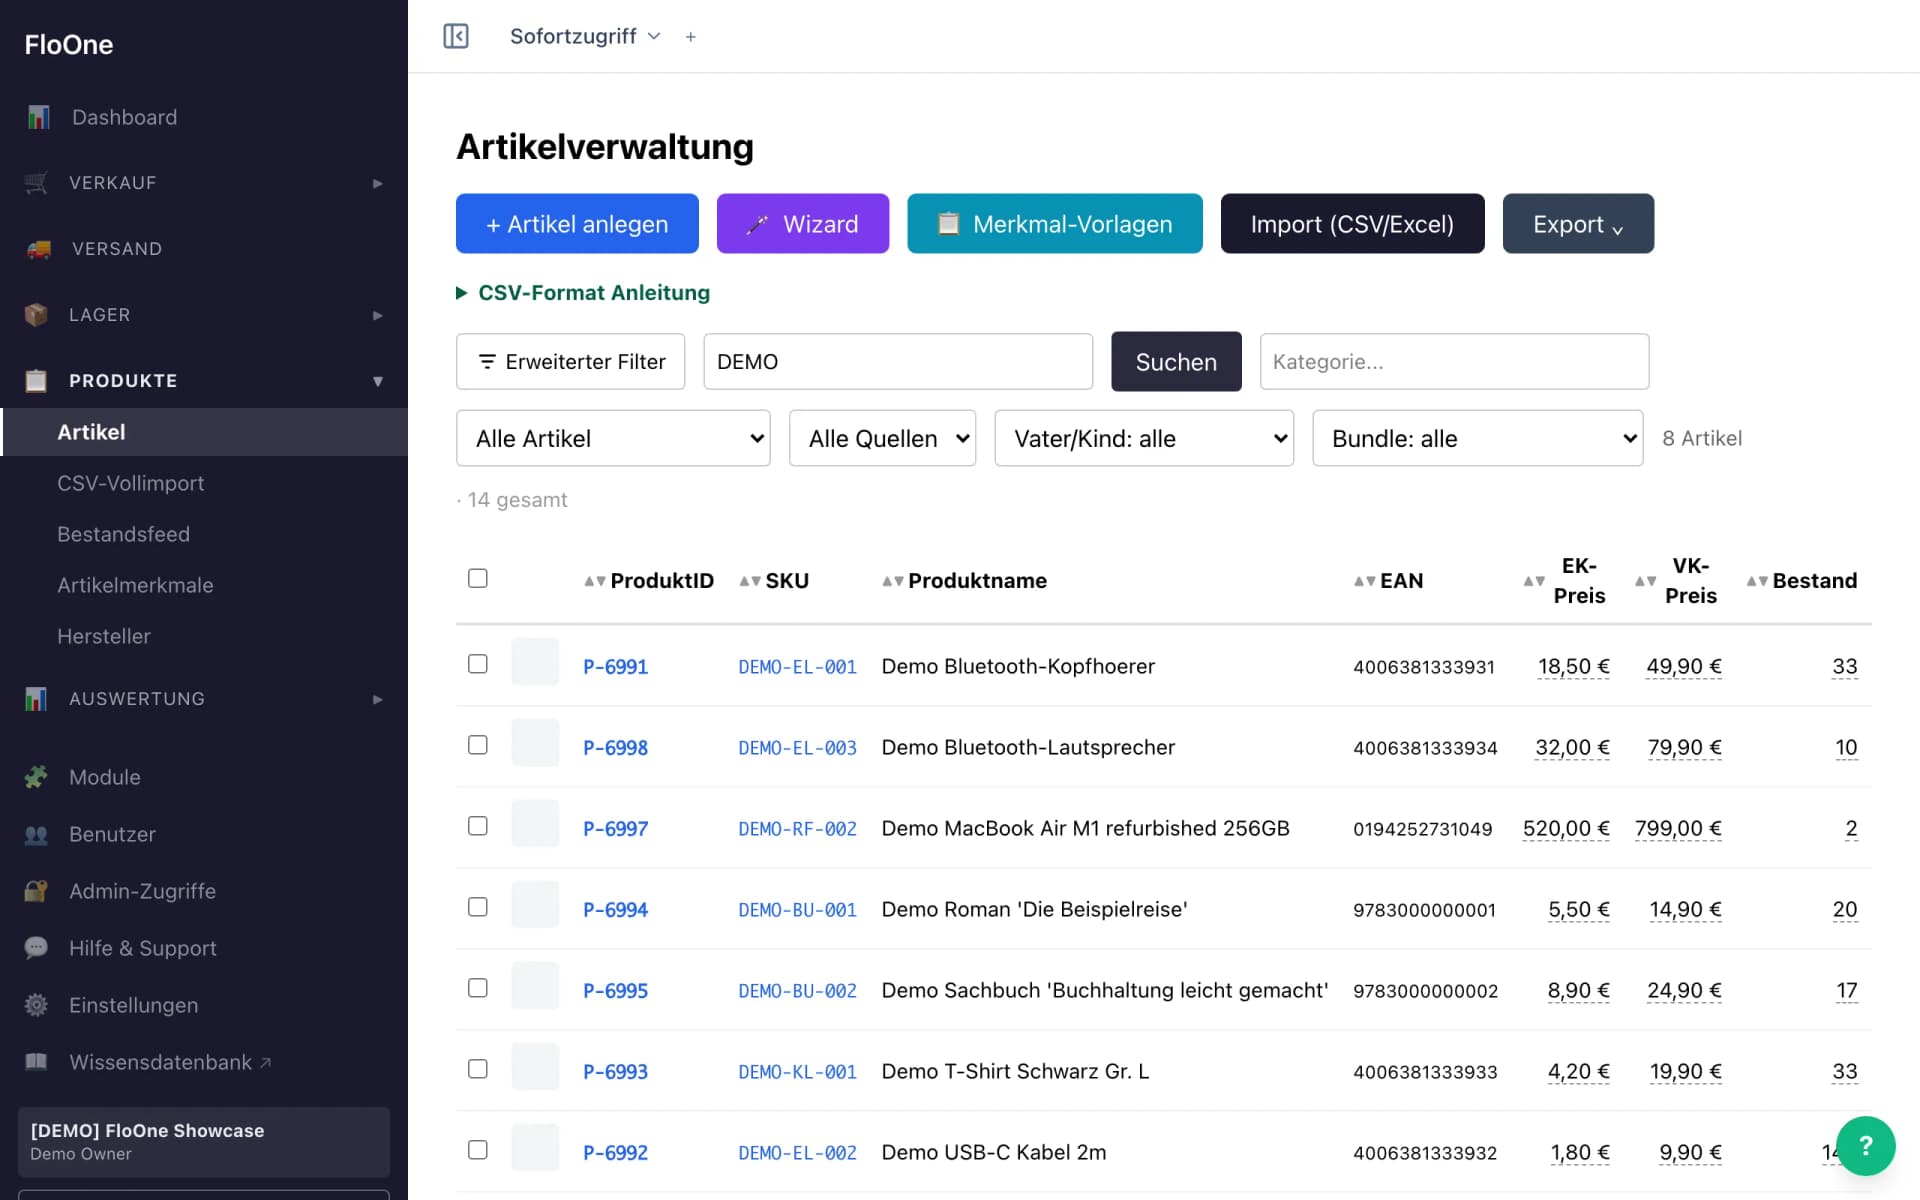
Task: Collapse the sidebar with the panel icon
Action: [456, 36]
